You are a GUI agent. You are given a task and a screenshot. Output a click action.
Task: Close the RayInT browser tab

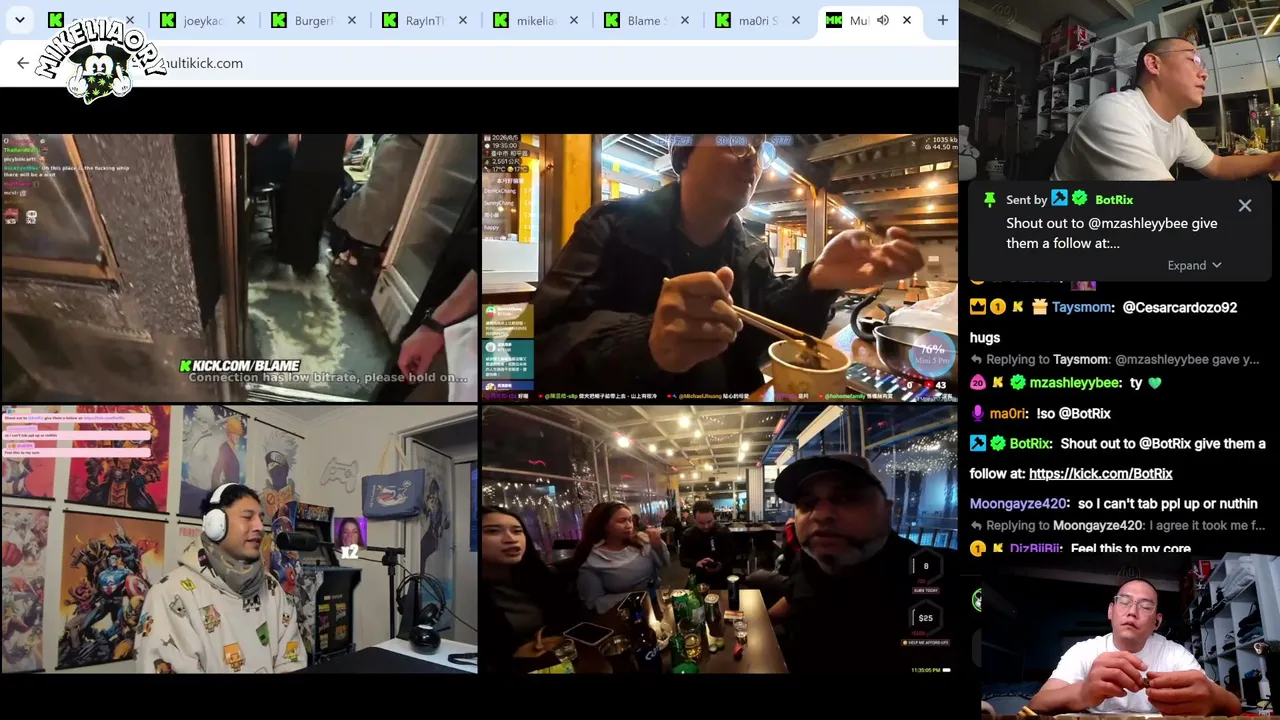(x=462, y=20)
